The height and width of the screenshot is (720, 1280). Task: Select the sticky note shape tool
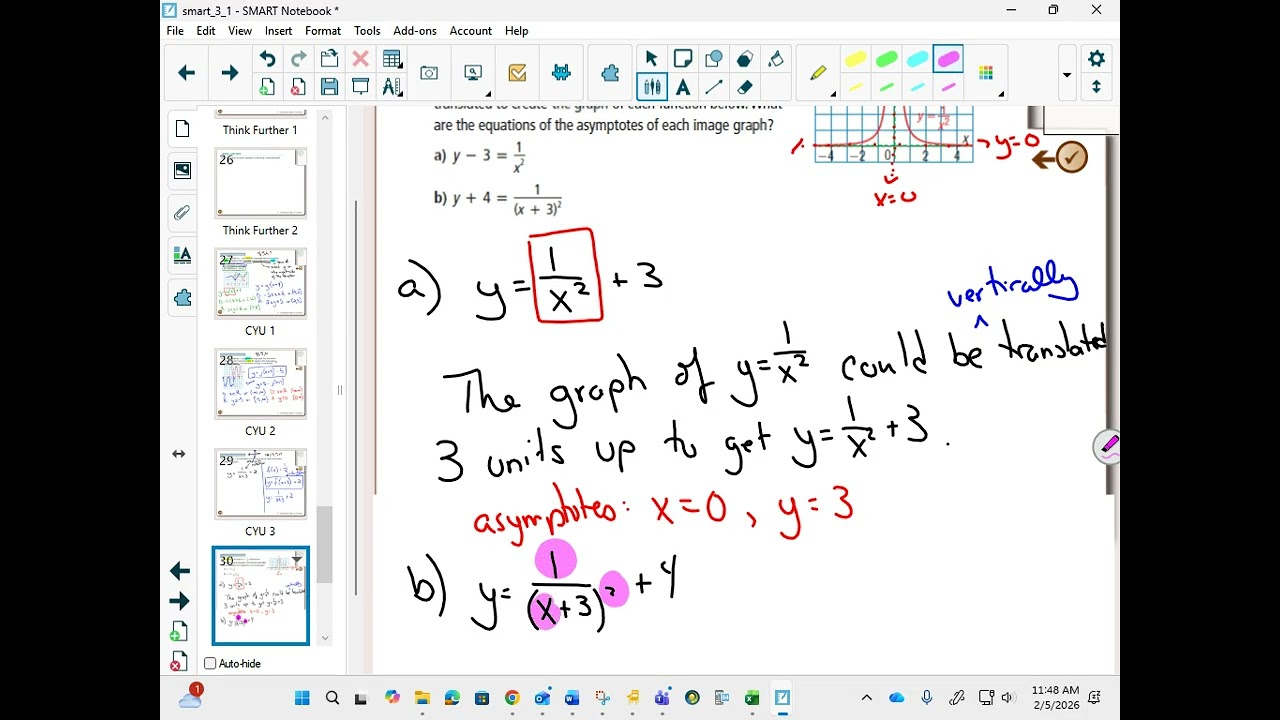pos(683,59)
